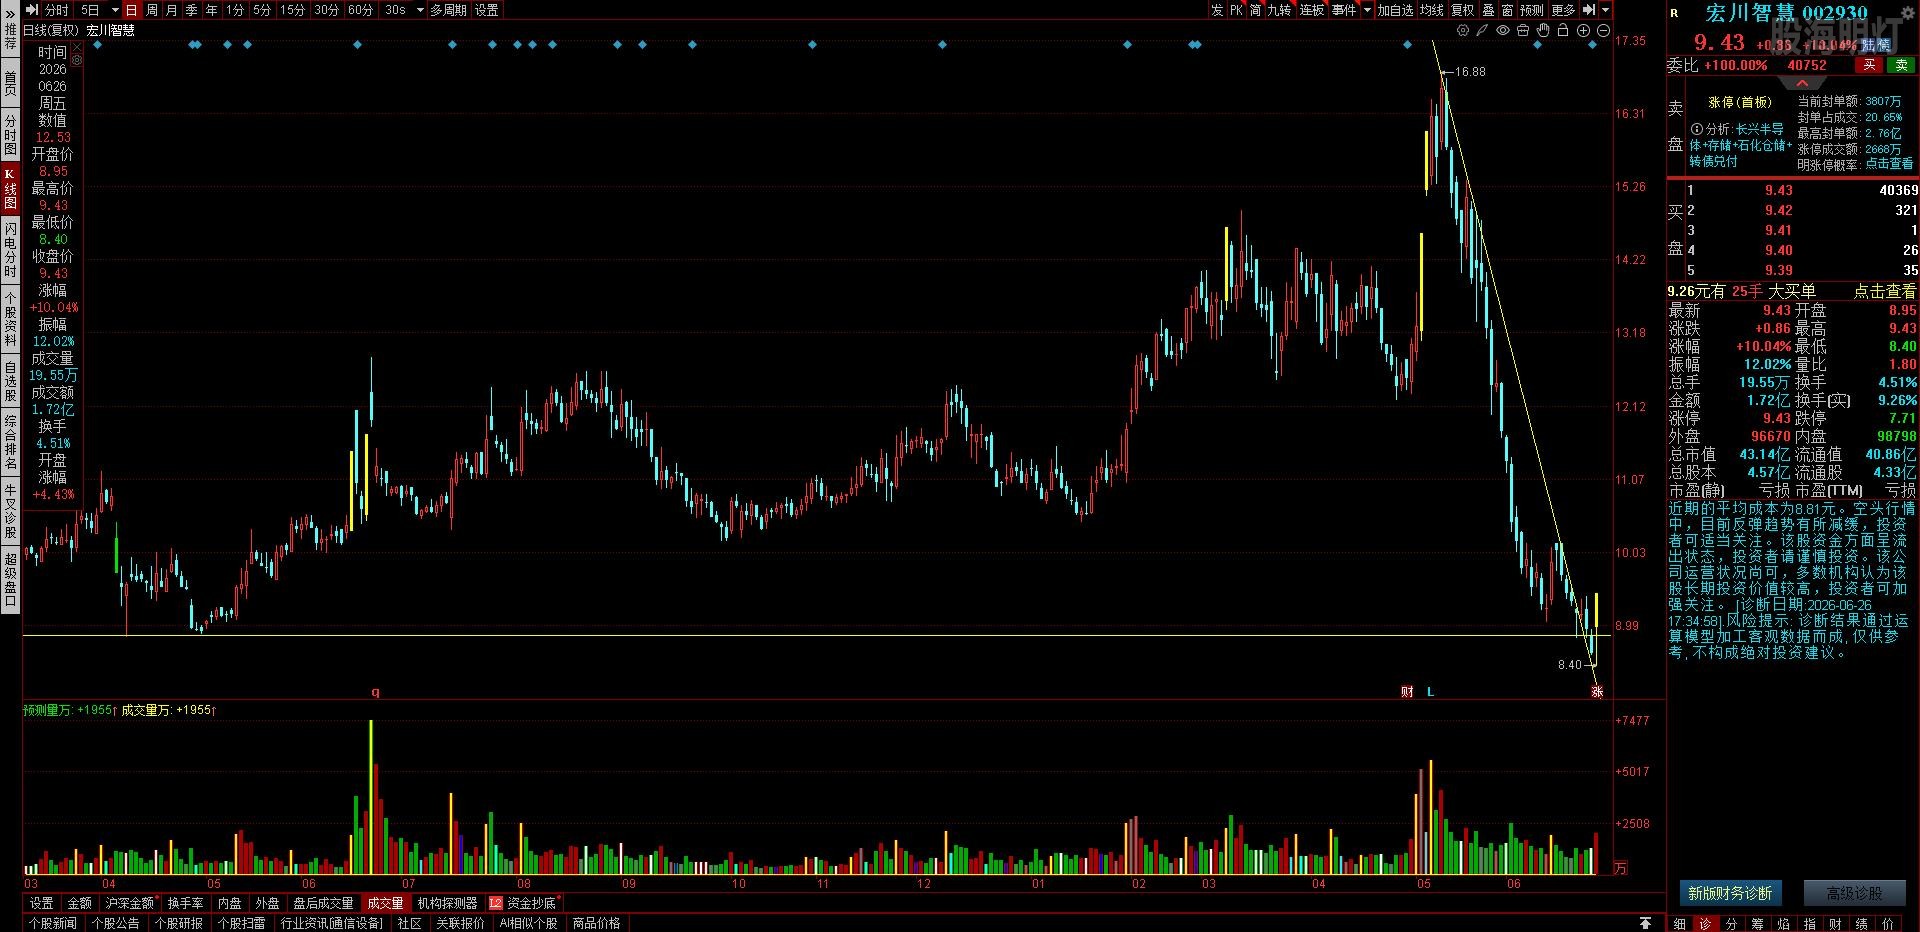
Task: Toggle the eye visibility icon on chart
Action: click(1503, 31)
